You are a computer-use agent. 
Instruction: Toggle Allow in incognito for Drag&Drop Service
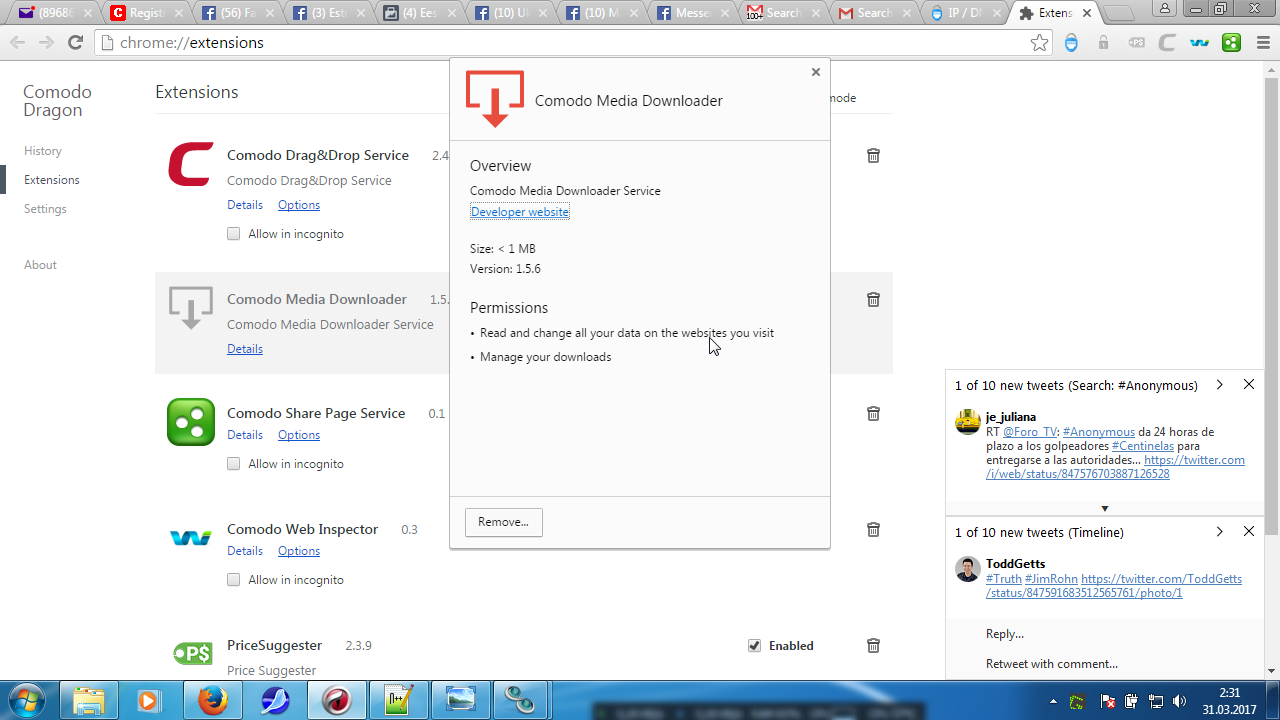coord(233,234)
